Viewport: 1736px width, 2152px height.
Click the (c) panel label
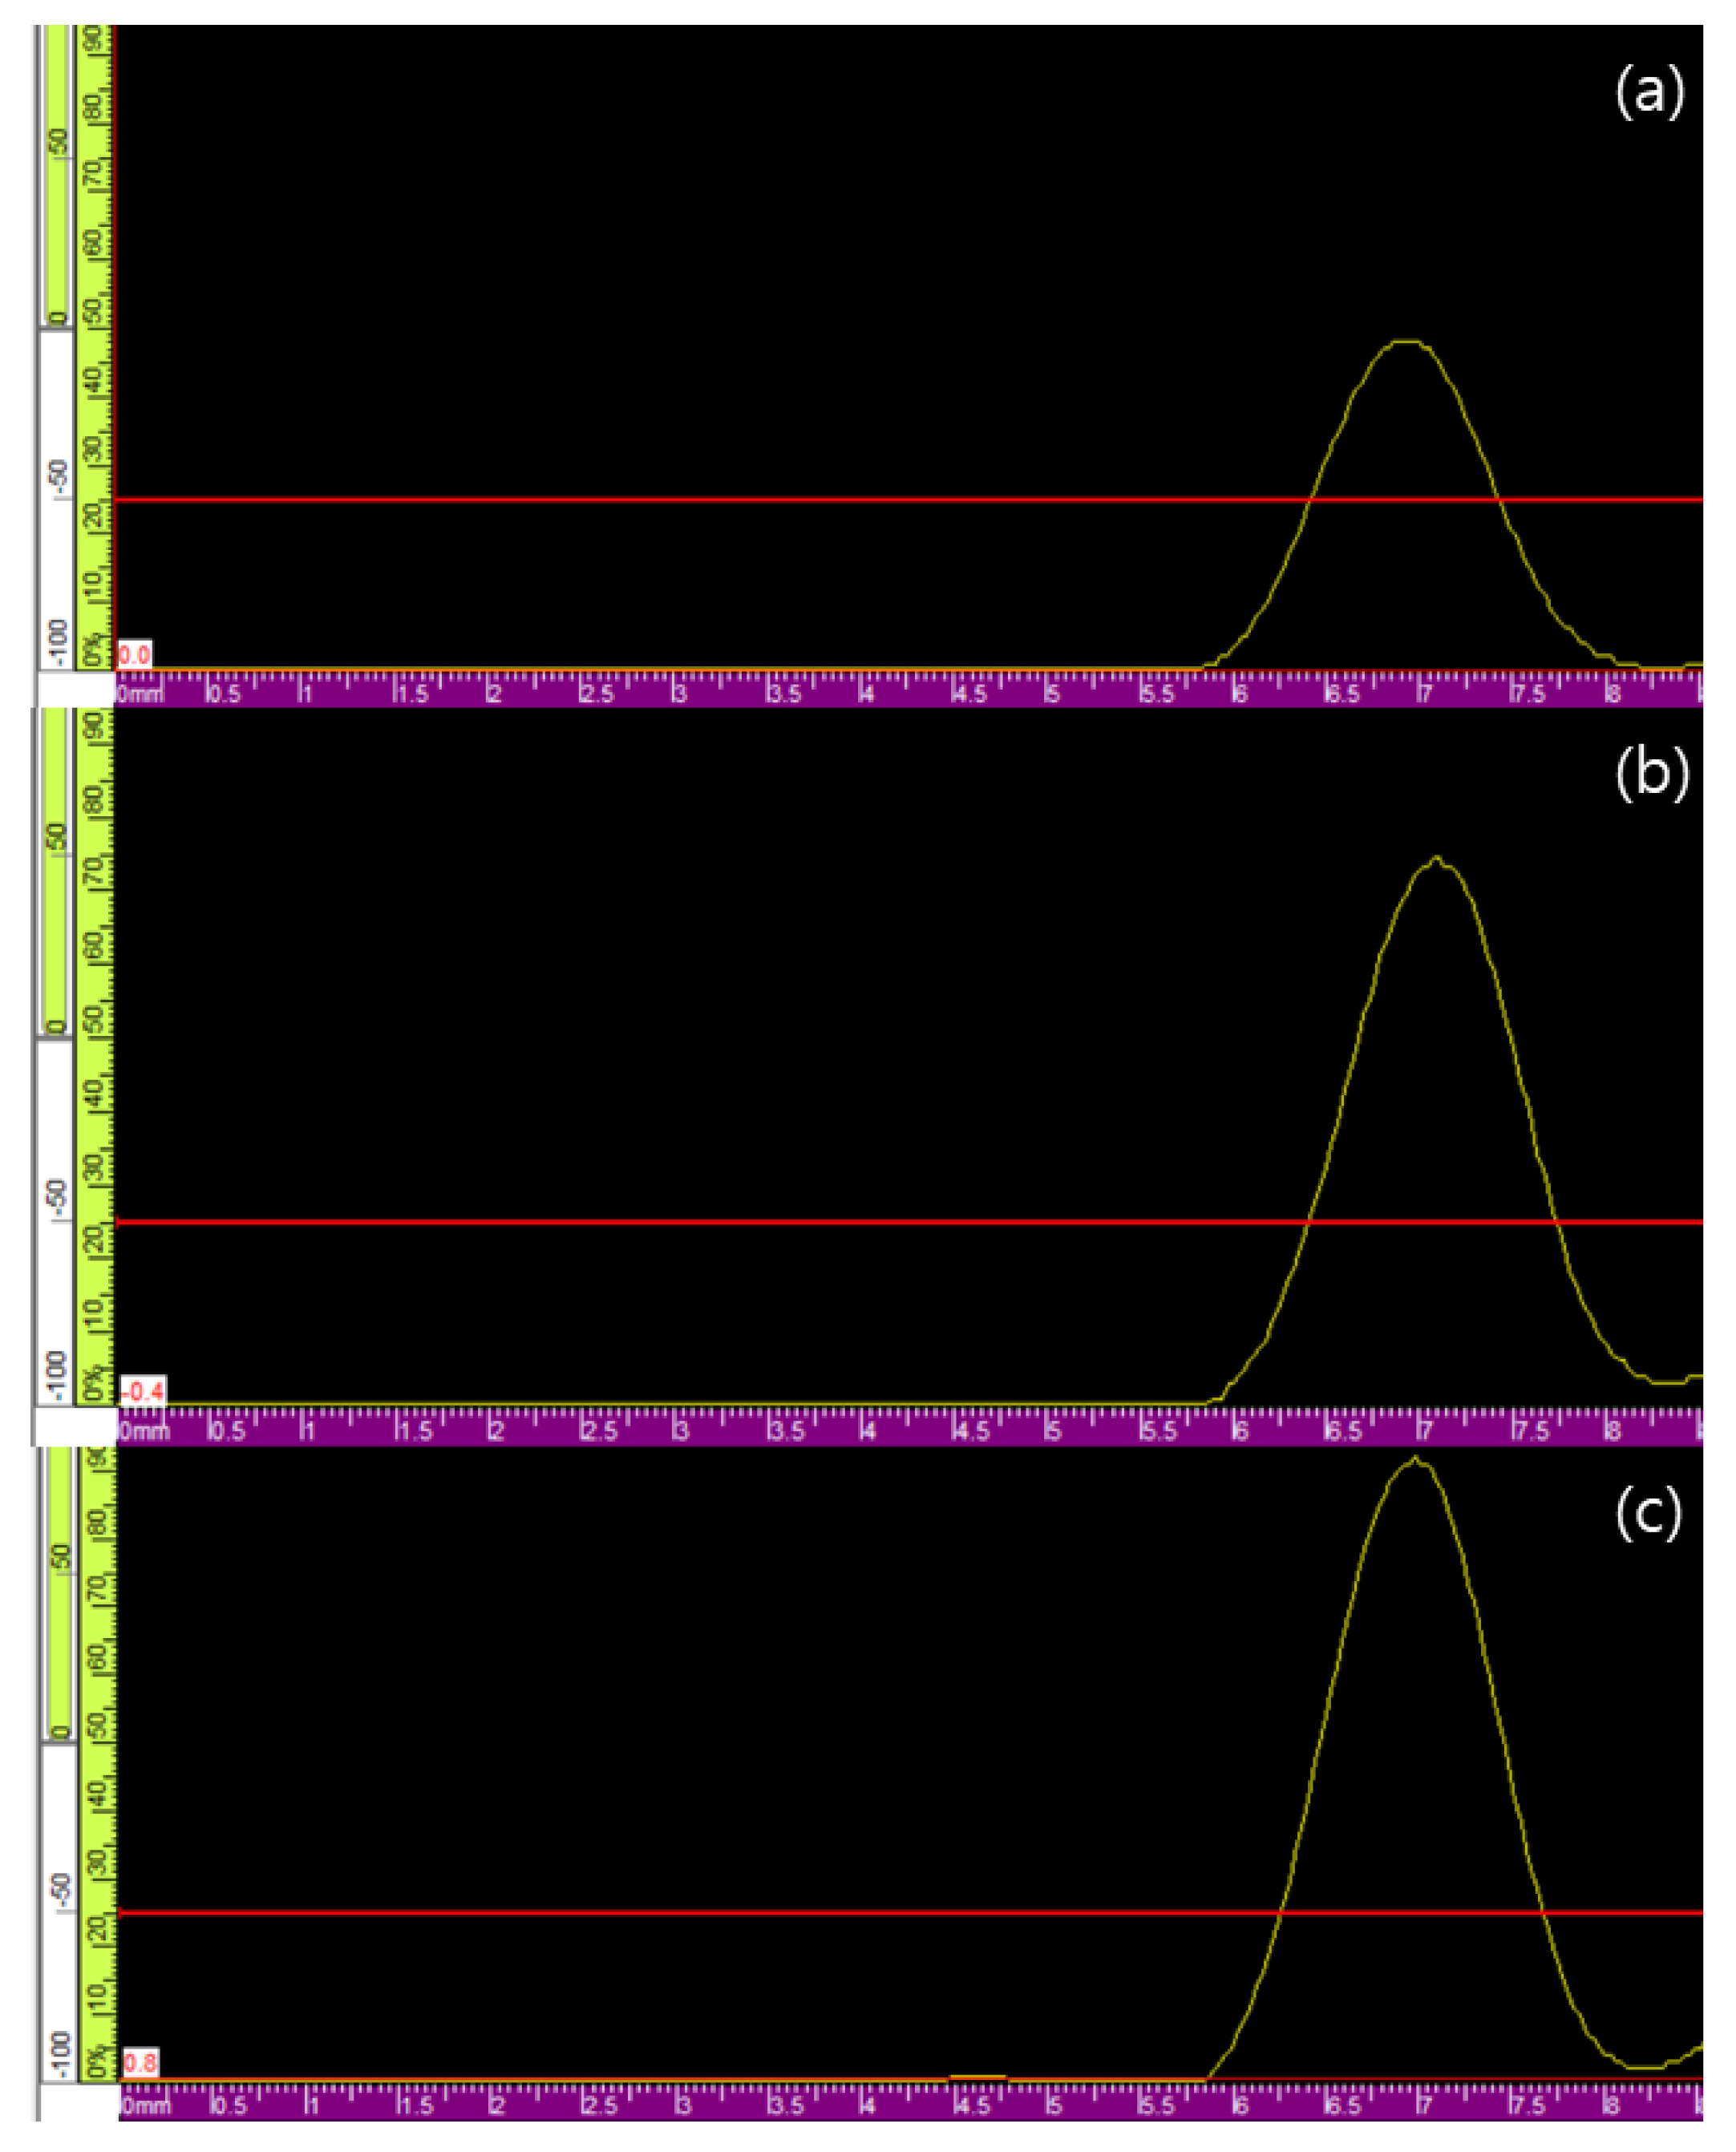1649,1513
